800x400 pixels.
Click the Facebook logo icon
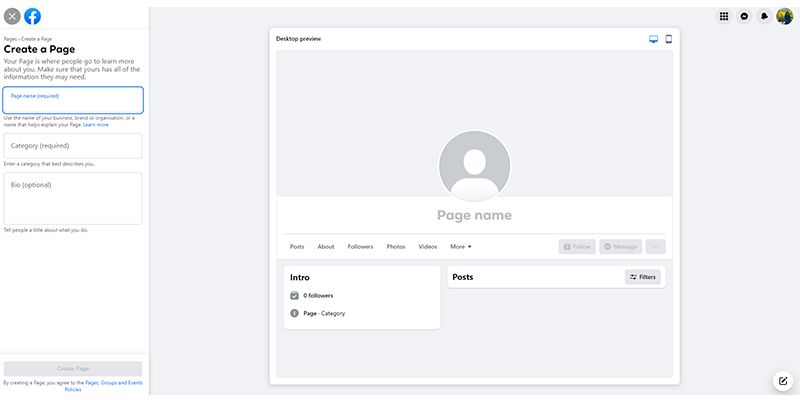pyautogui.click(x=33, y=16)
